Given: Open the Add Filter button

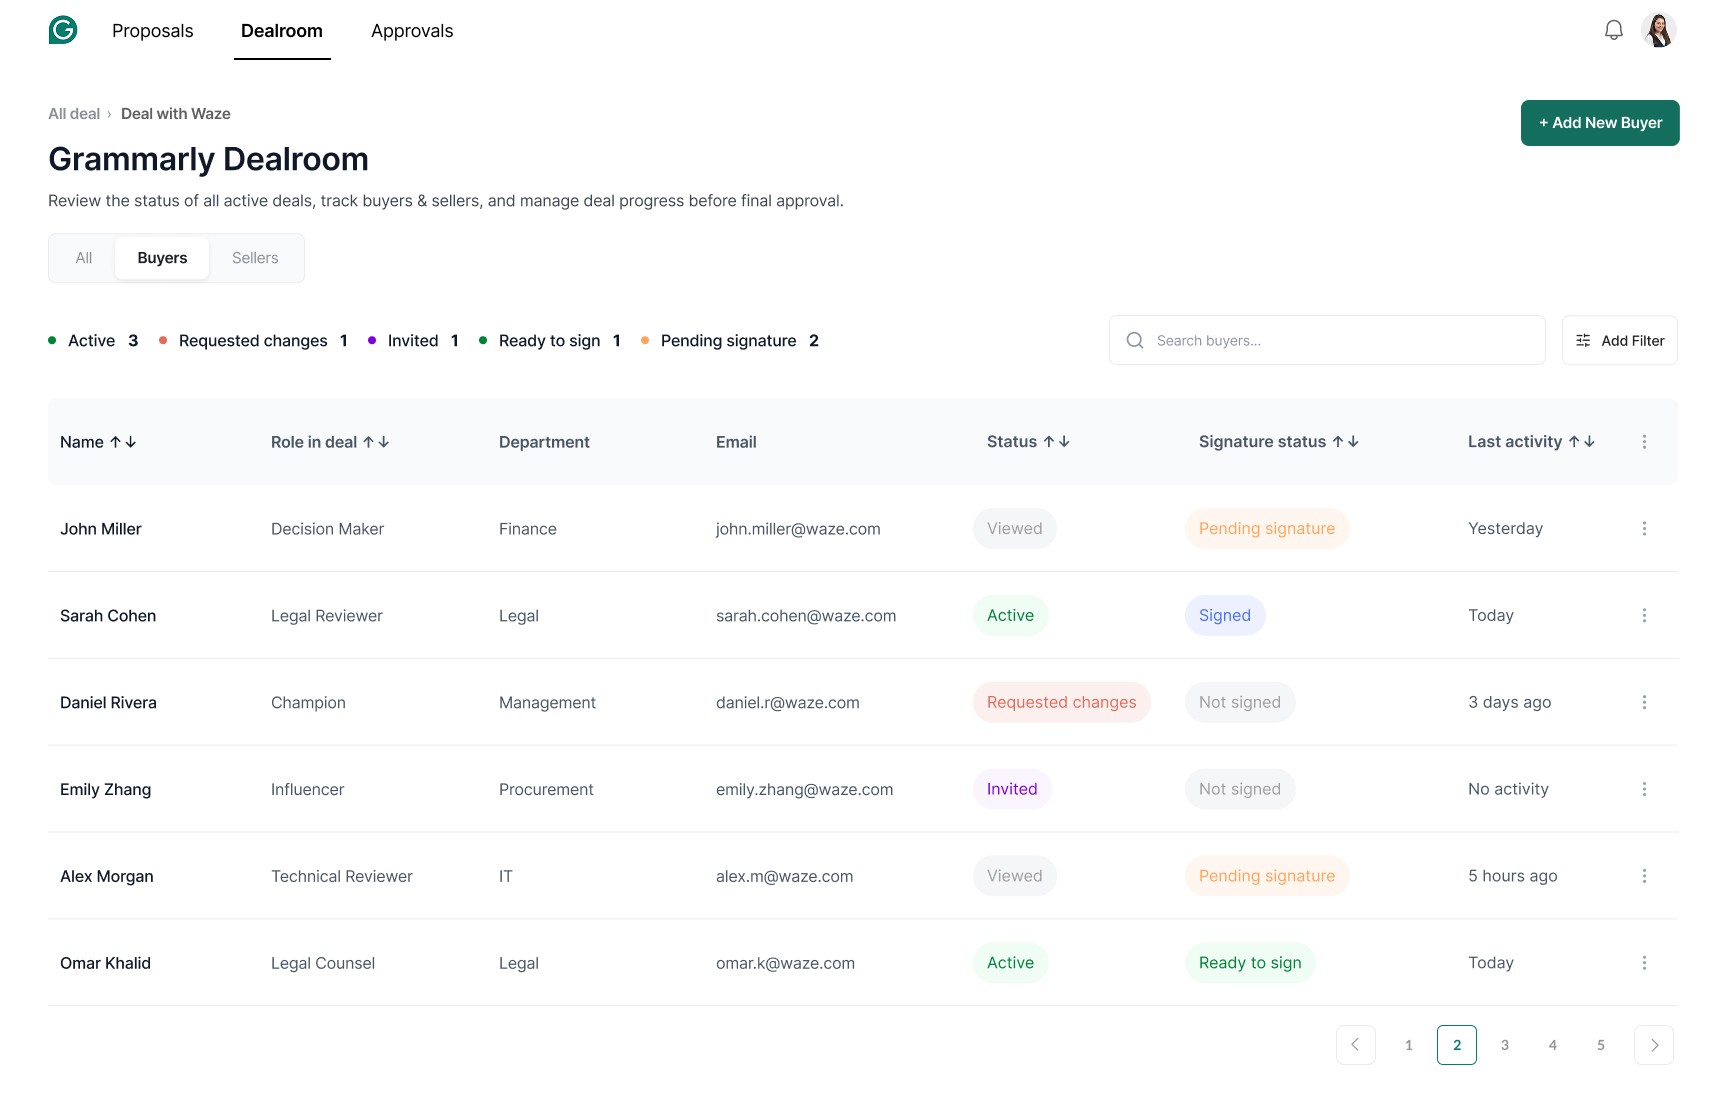Looking at the screenshot, I should click(1619, 340).
